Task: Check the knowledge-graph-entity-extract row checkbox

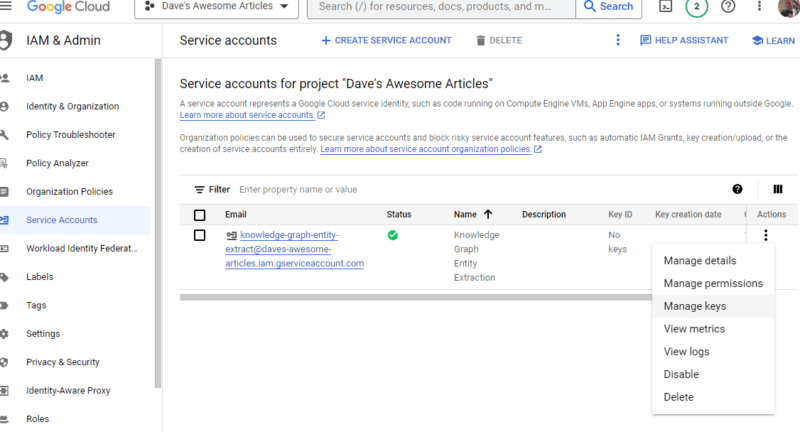Action: tap(200, 236)
